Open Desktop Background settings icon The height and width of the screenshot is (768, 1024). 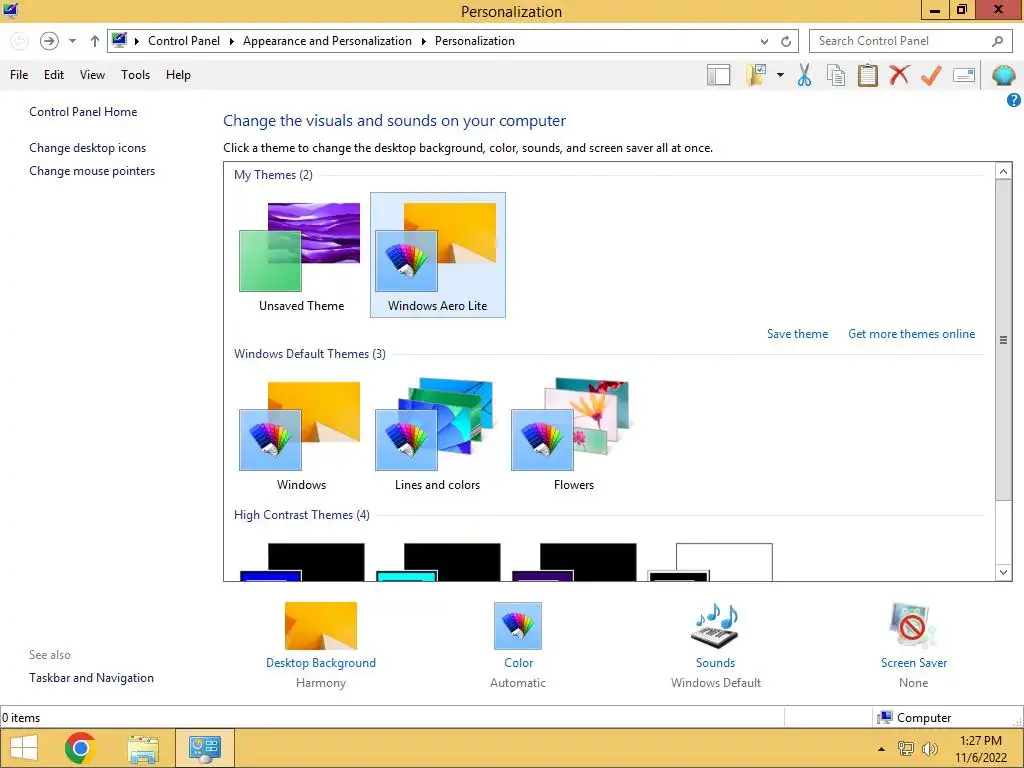pos(321,626)
